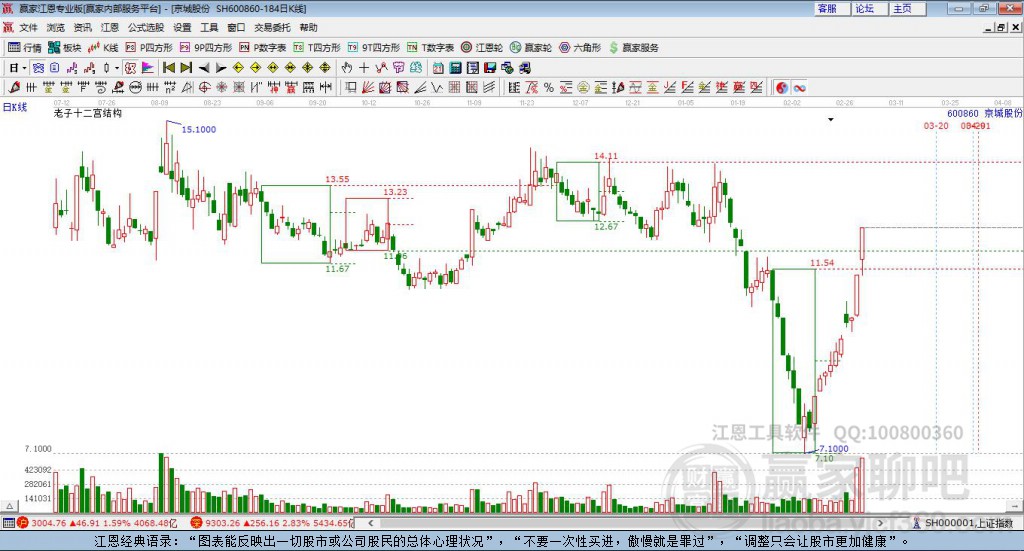The image size is (1024, 551).
Task: Step chart right with black arrow
Action: 221,68
